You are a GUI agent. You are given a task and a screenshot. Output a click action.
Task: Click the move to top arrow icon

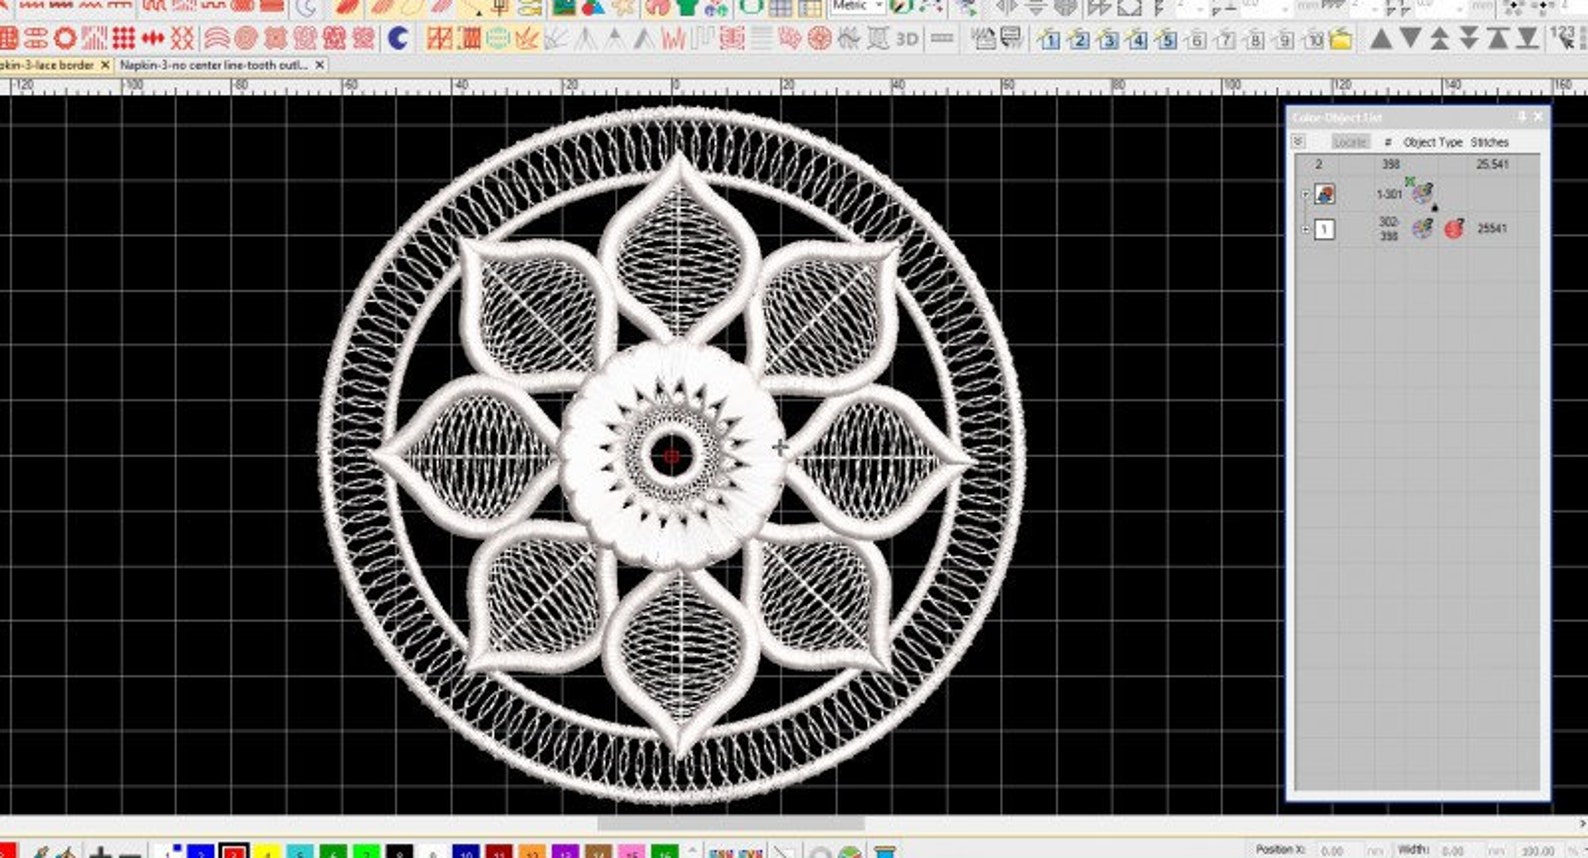tap(1498, 39)
